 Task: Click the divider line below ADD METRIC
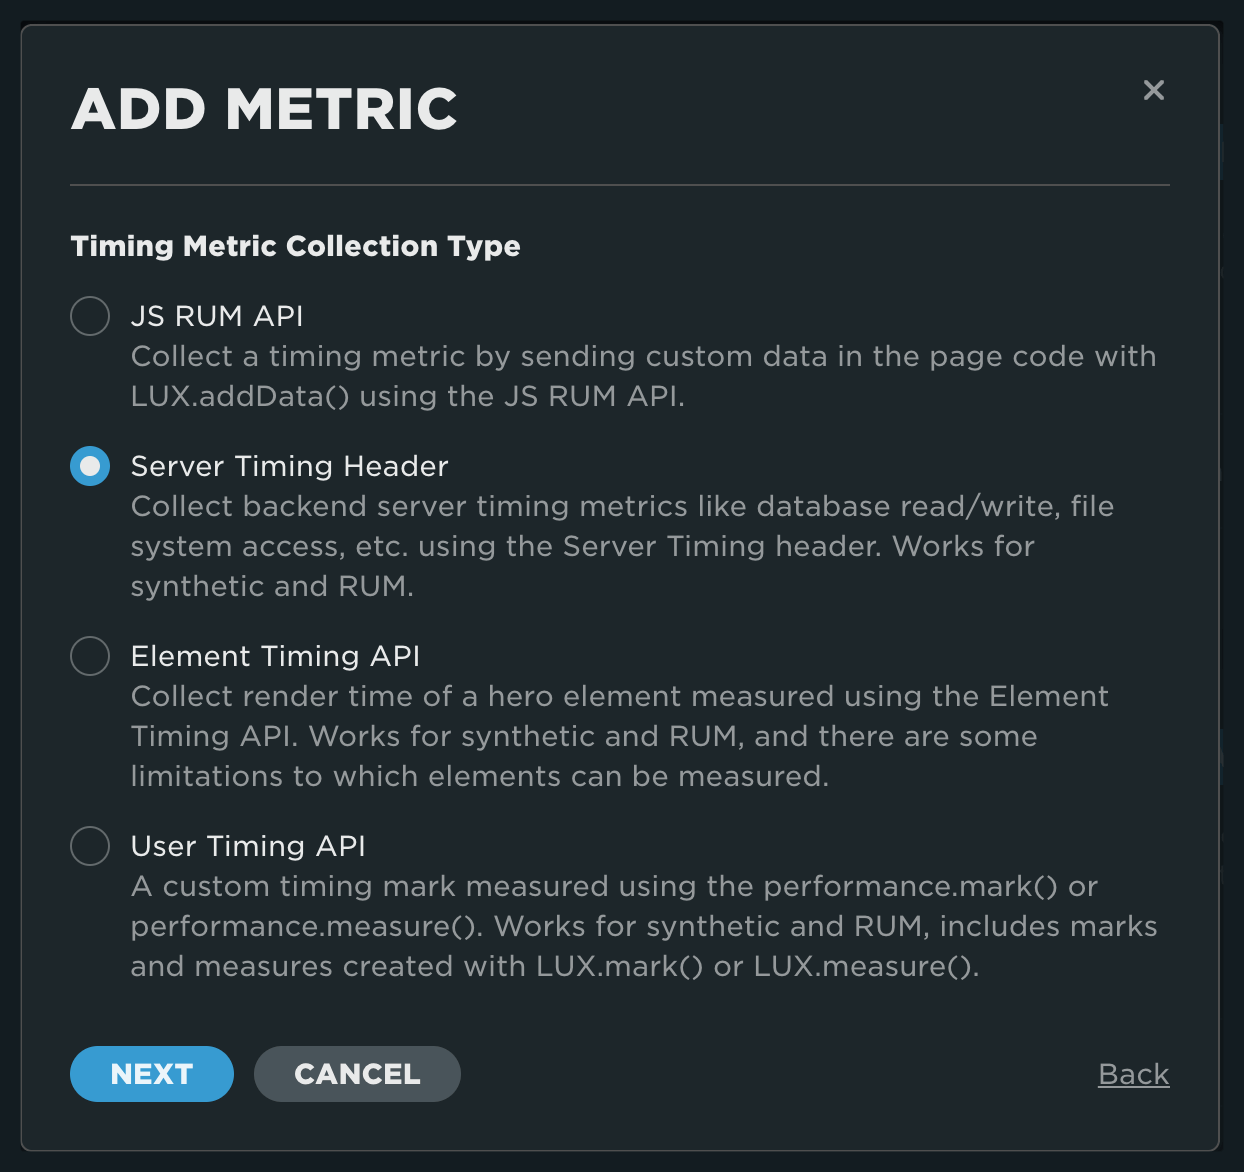tap(619, 184)
